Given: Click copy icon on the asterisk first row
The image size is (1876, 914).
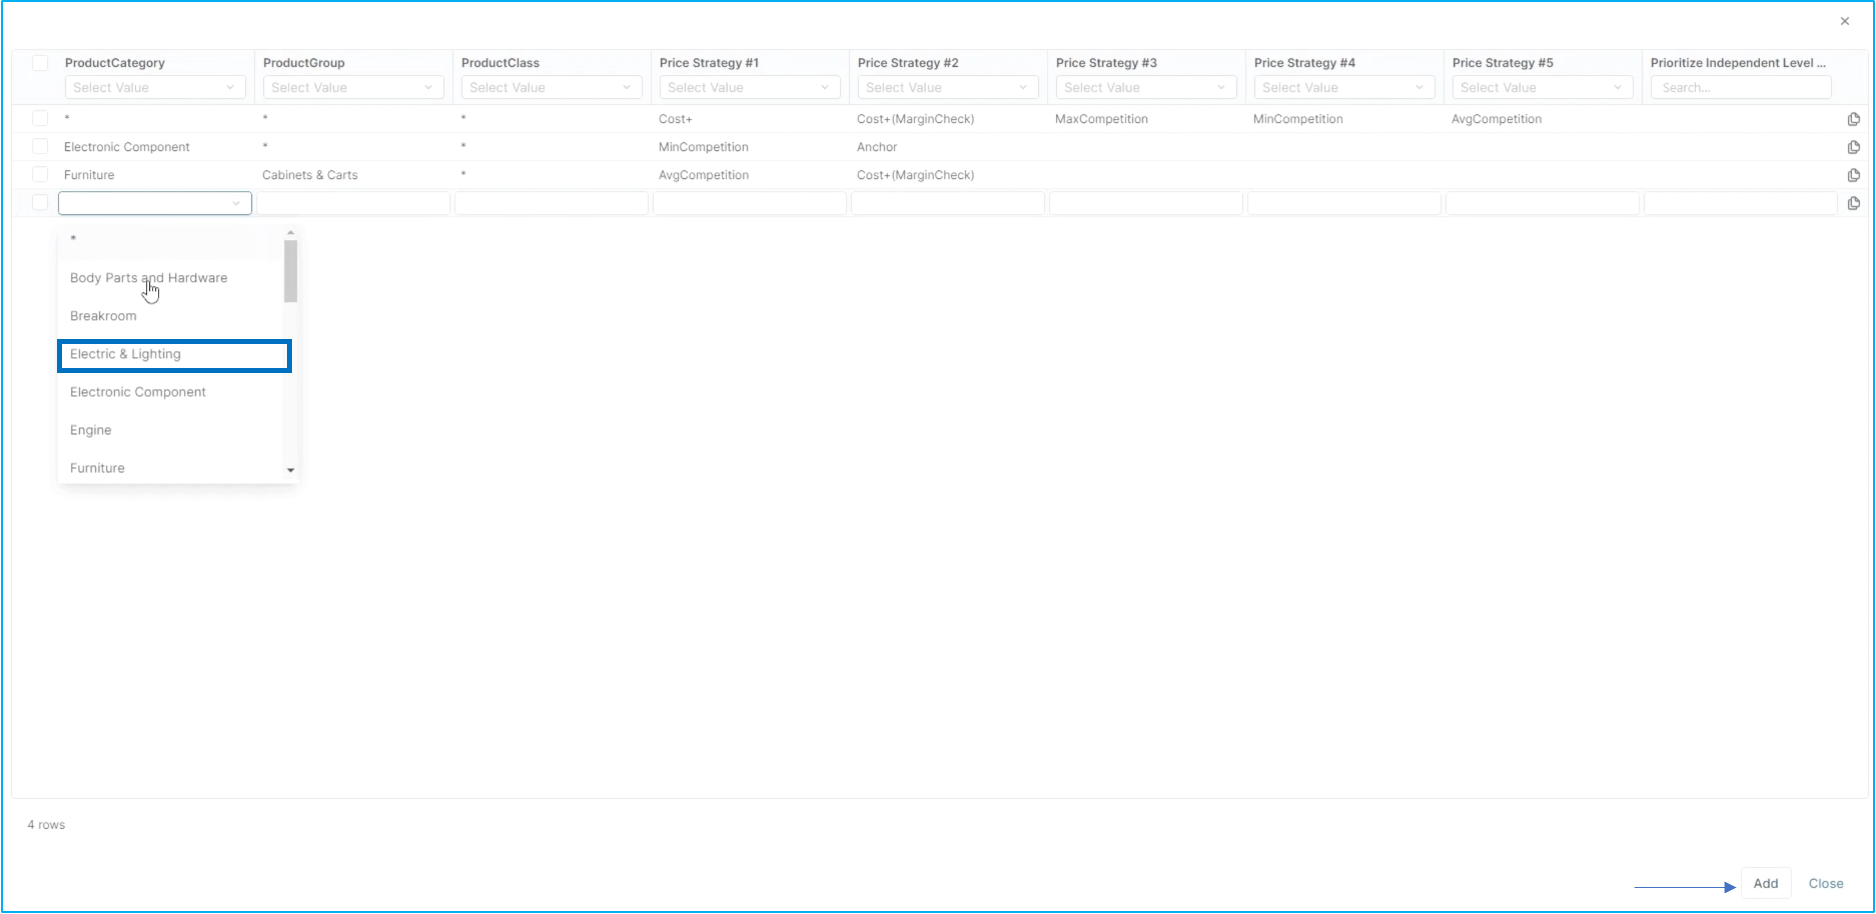Looking at the screenshot, I should (x=1853, y=119).
